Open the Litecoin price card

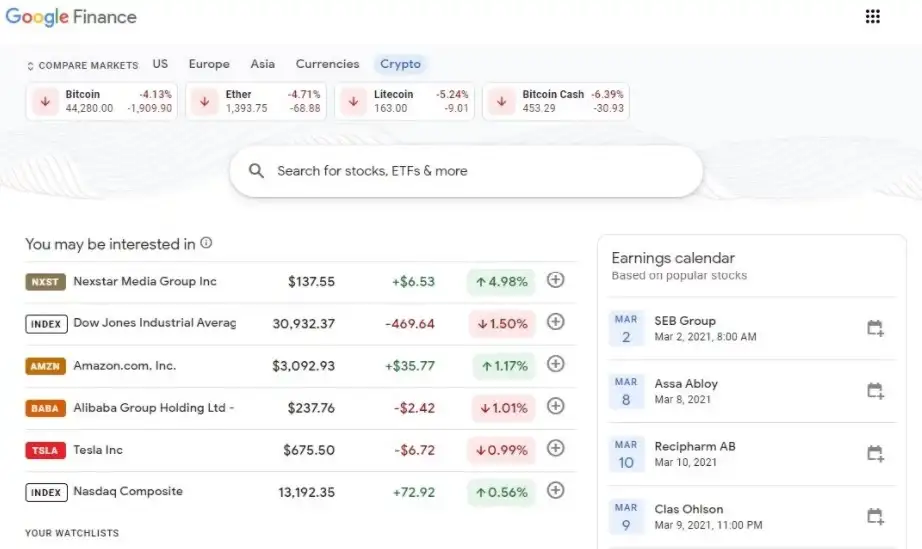[x=405, y=101]
